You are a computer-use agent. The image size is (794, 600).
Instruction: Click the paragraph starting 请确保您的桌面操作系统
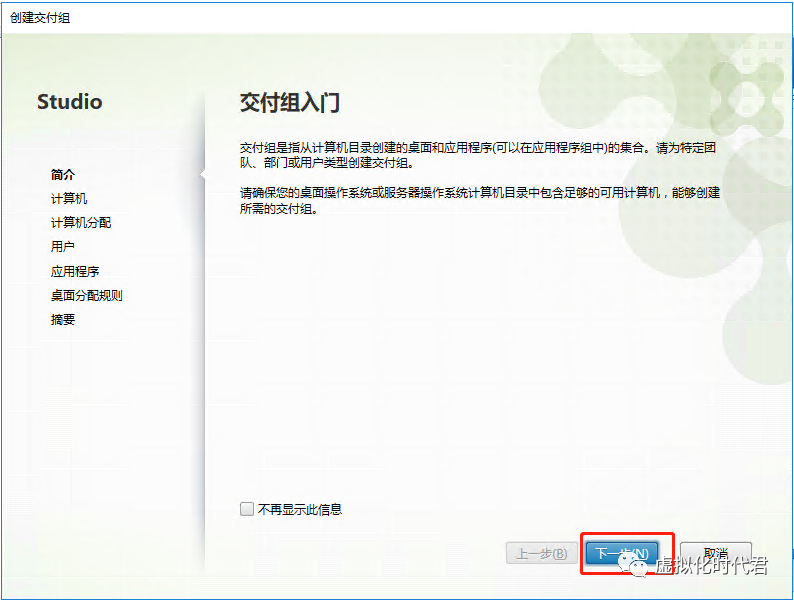point(480,201)
